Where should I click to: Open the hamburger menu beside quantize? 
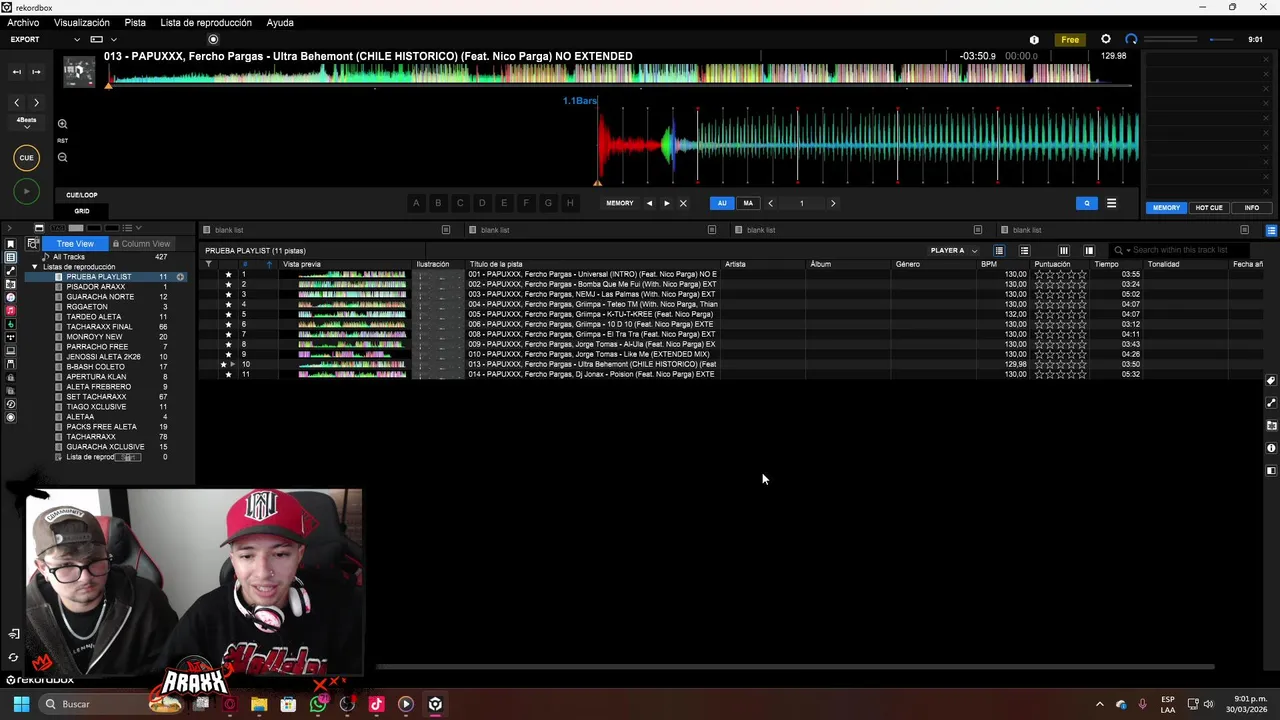point(1111,203)
